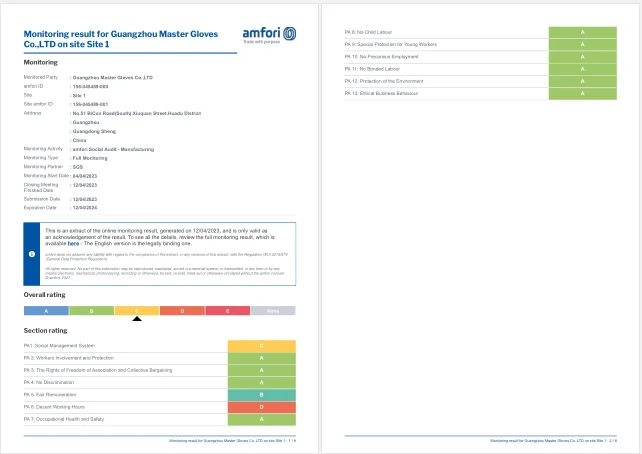Click the 'Monitored Party' label

[41, 77]
